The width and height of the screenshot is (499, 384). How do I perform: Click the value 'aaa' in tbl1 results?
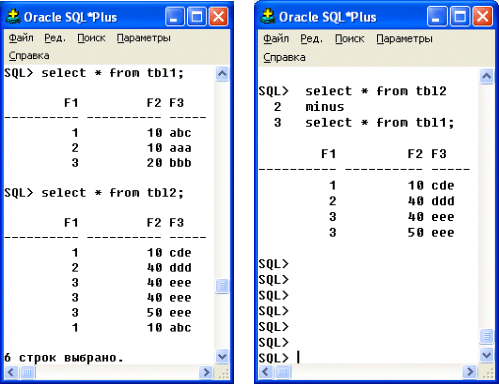point(180,148)
